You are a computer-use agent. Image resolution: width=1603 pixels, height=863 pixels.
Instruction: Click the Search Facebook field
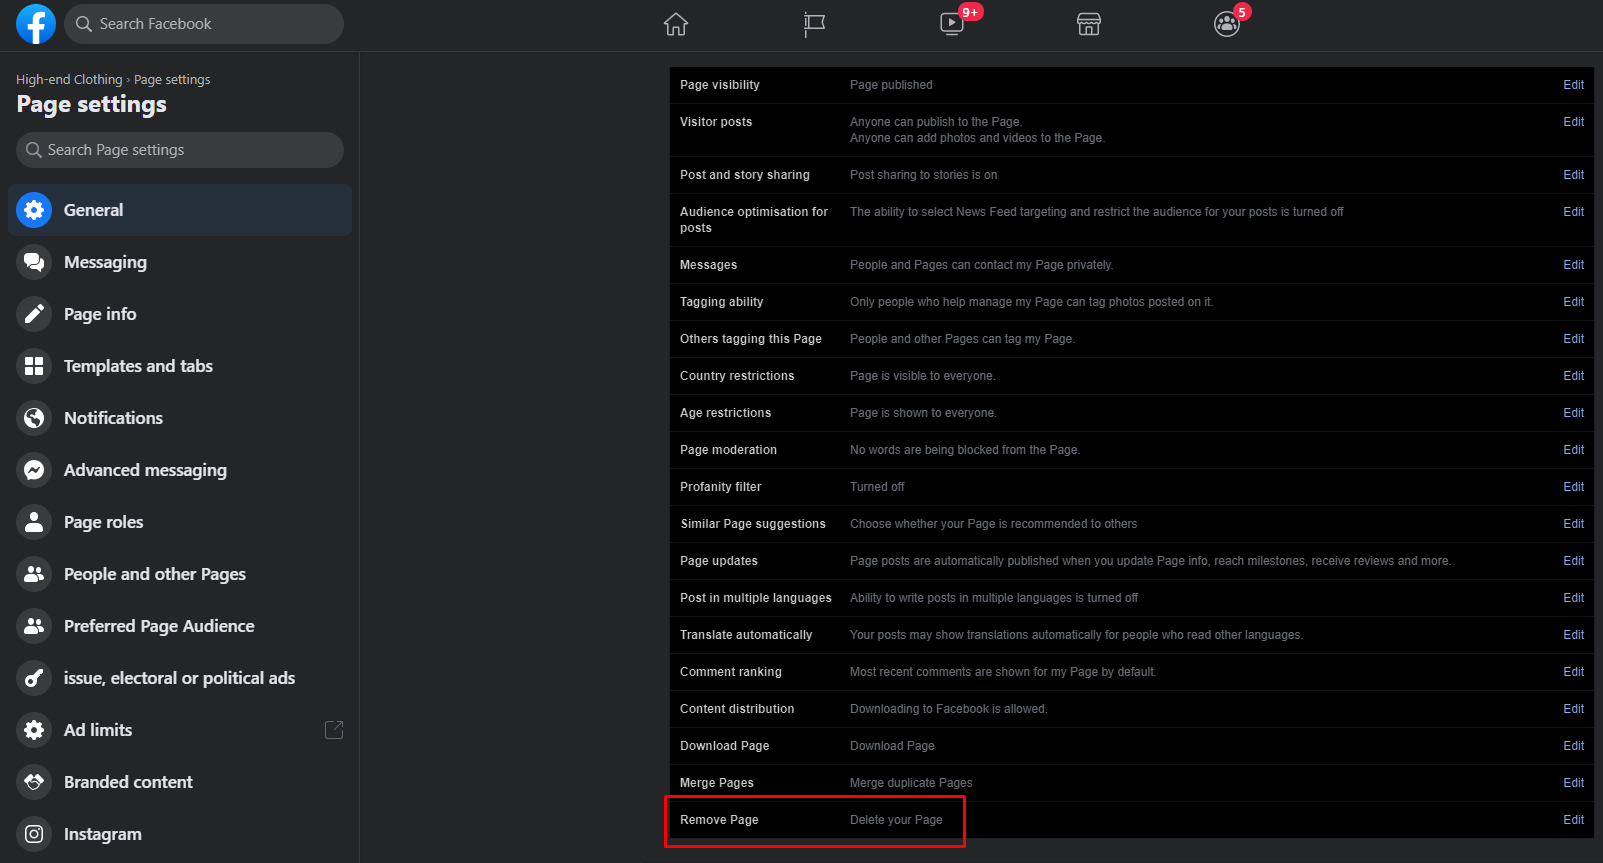click(x=205, y=24)
